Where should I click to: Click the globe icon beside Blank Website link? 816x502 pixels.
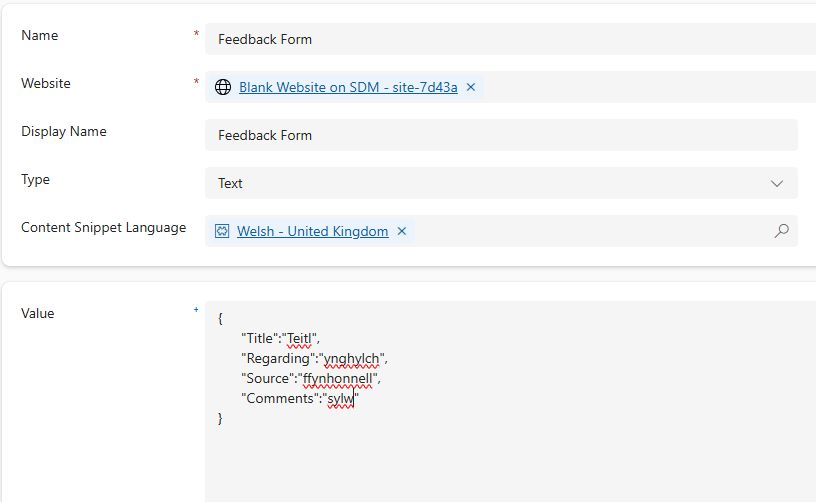coord(223,87)
